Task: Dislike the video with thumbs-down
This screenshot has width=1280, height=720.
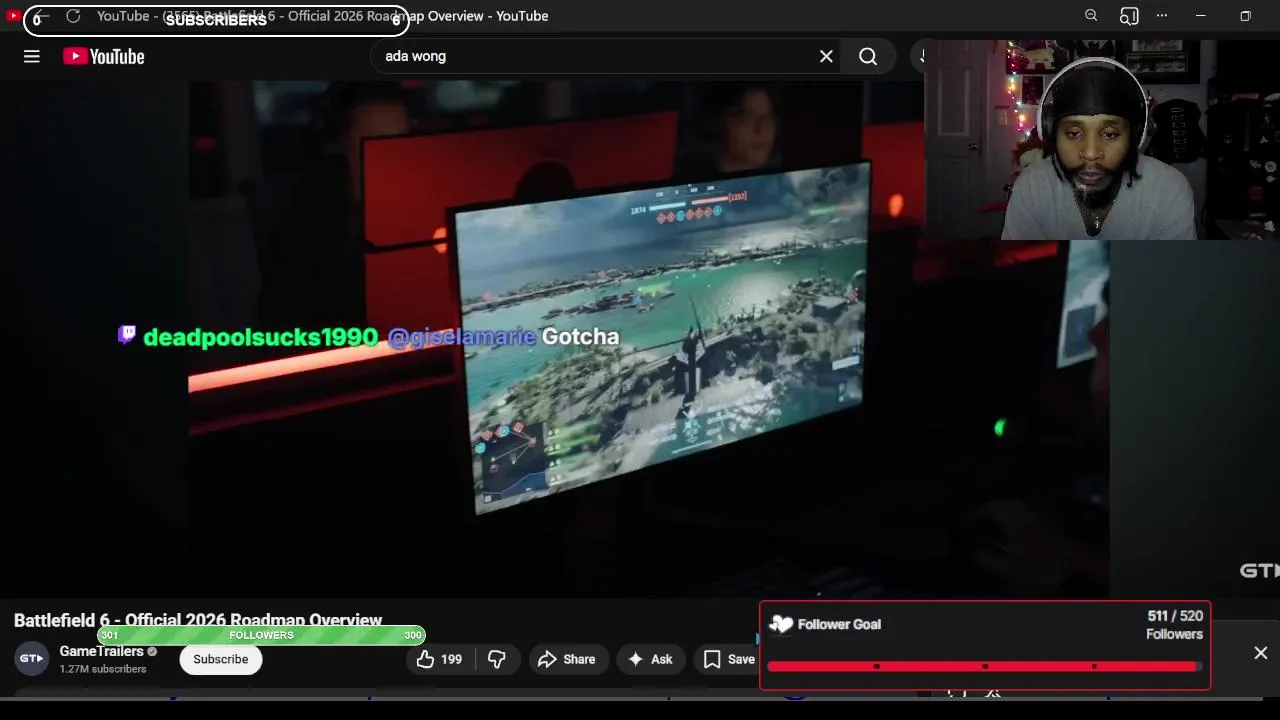Action: tap(497, 659)
